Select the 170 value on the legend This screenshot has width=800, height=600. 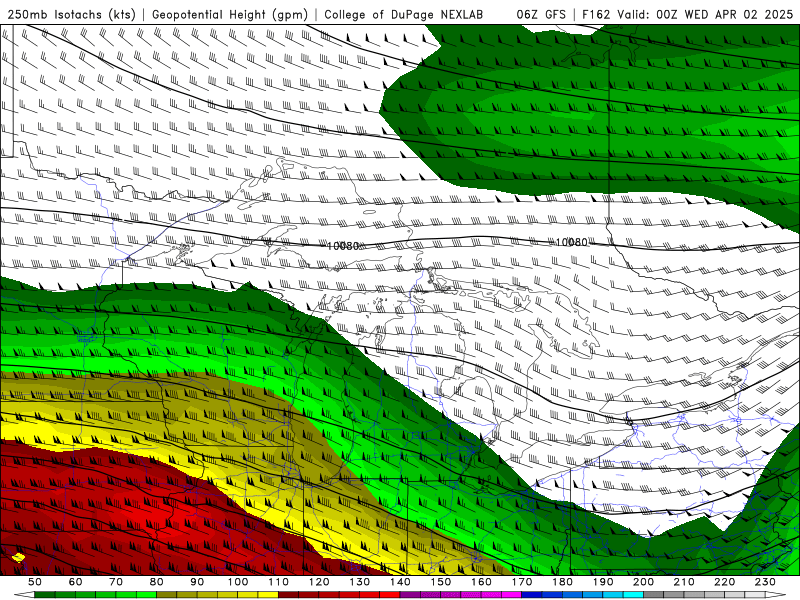pyautogui.click(x=522, y=582)
